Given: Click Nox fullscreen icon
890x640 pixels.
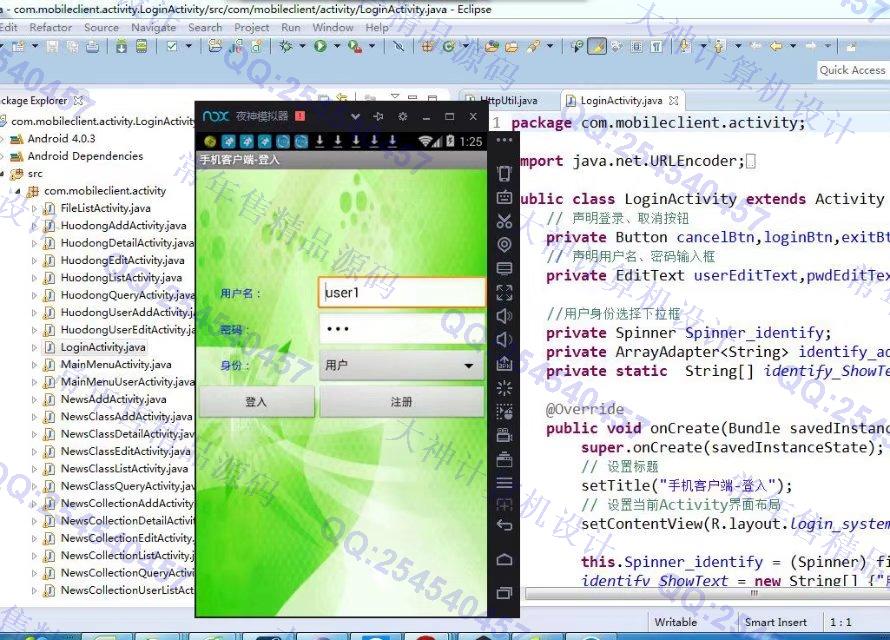Looking at the screenshot, I should pos(504,292).
